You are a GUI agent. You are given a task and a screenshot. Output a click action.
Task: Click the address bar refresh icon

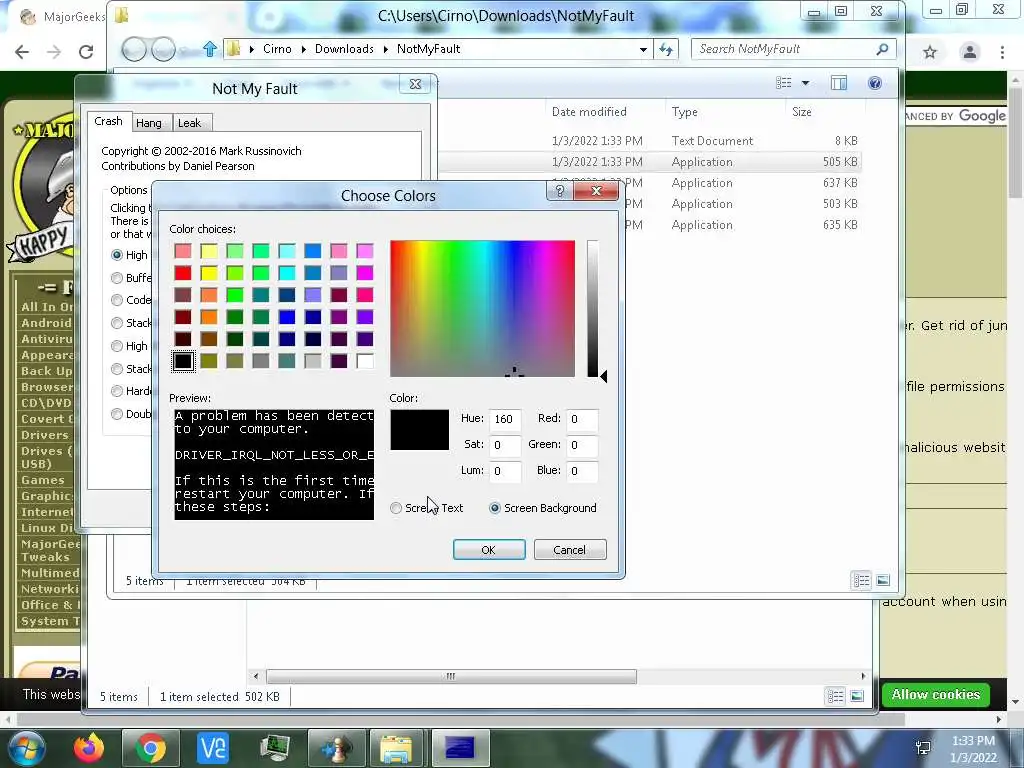pos(665,49)
